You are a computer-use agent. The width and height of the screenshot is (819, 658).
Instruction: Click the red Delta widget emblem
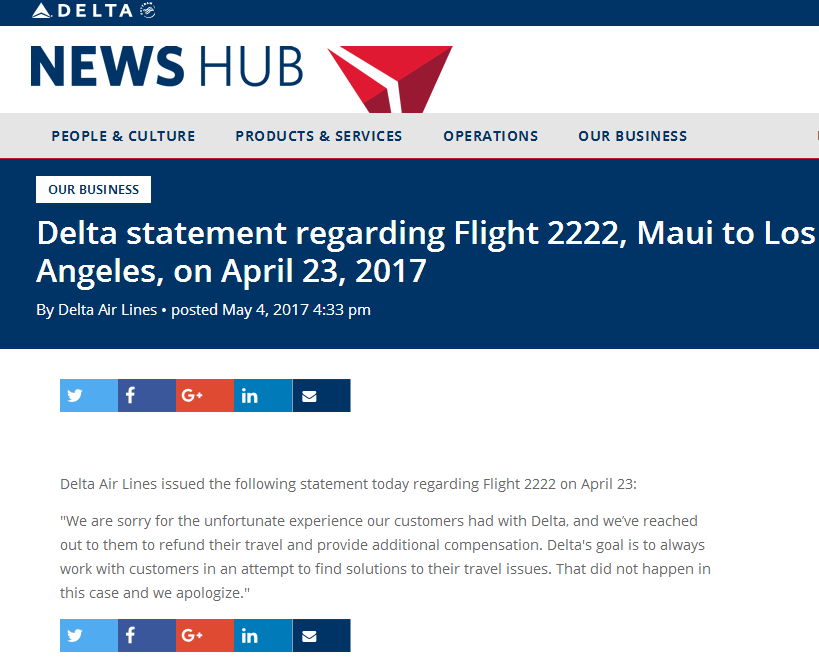pyautogui.click(x=390, y=79)
